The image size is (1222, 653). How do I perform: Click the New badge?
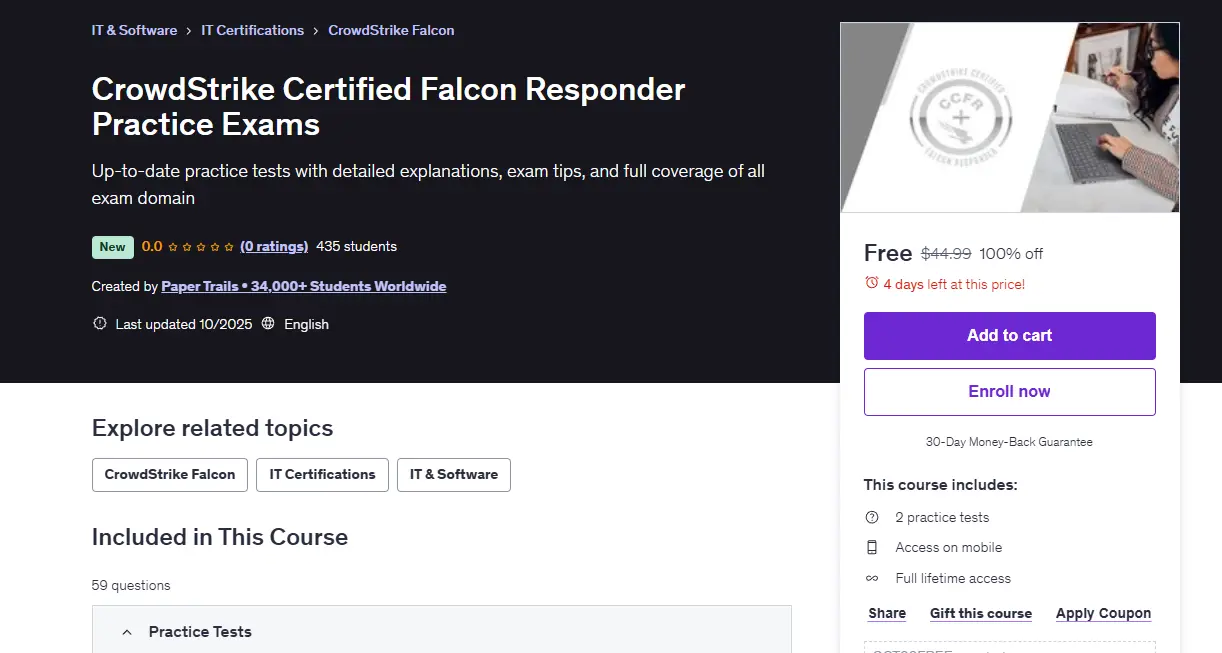point(112,247)
